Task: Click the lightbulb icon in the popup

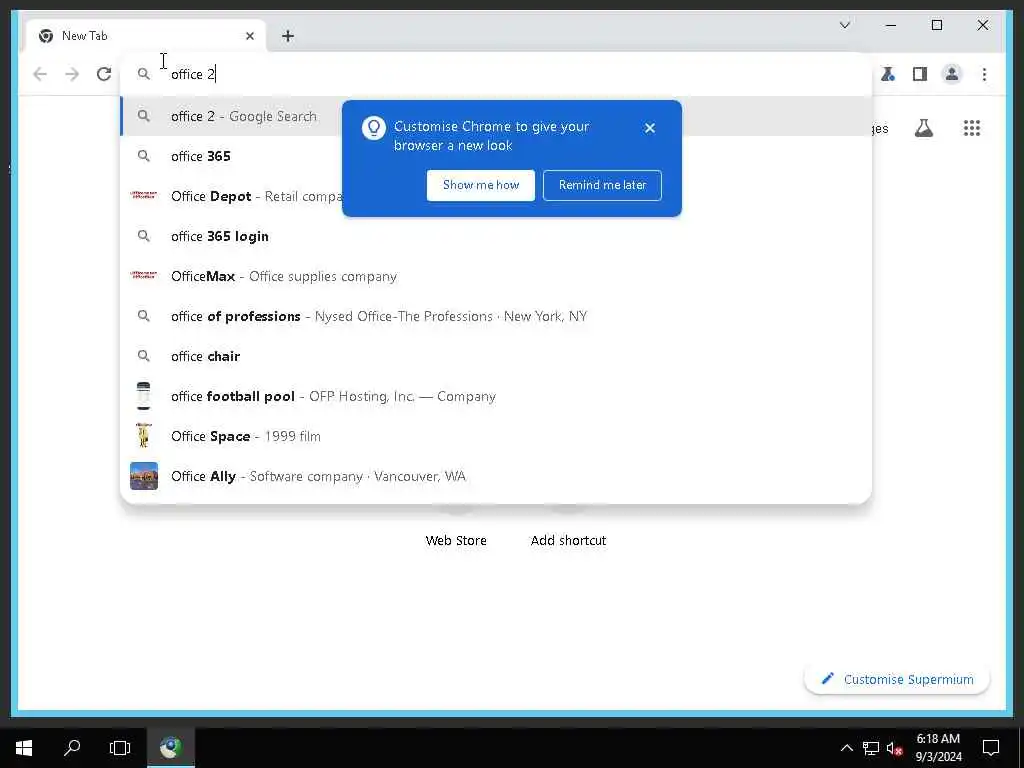Action: coord(374,127)
